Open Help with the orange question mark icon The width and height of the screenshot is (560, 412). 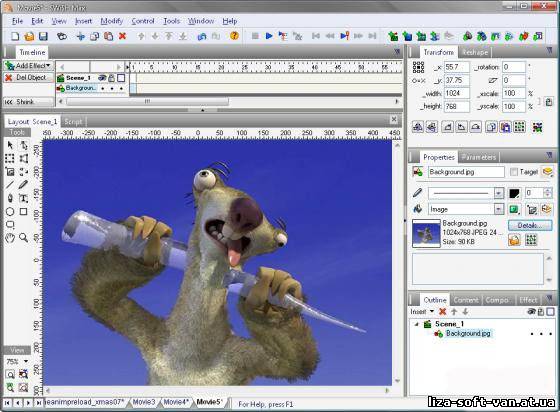click(234, 36)
